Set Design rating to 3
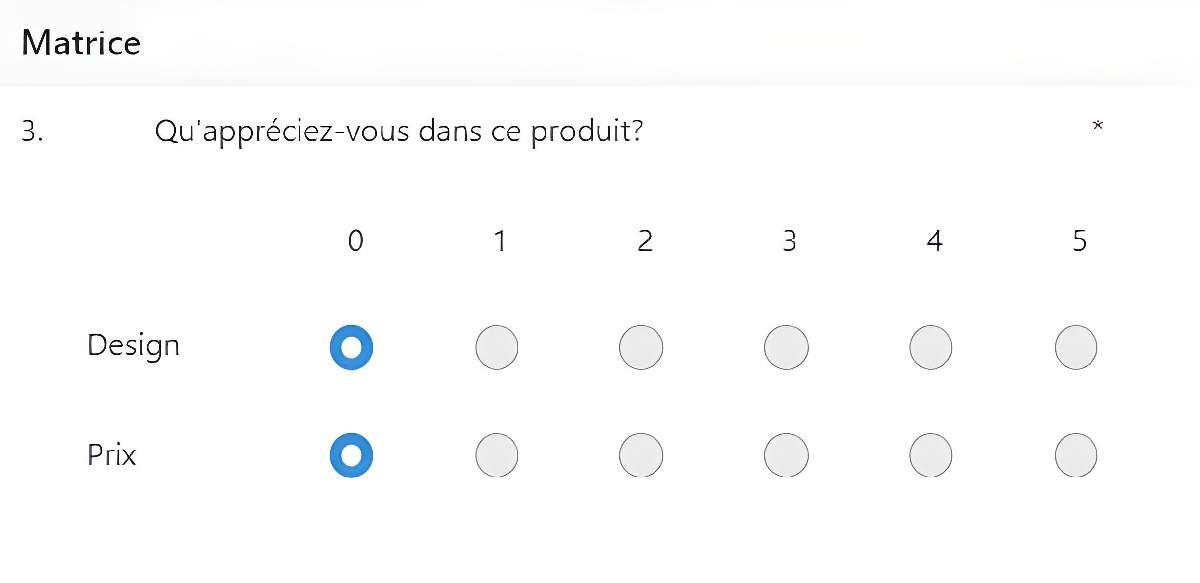 [786, 347]
